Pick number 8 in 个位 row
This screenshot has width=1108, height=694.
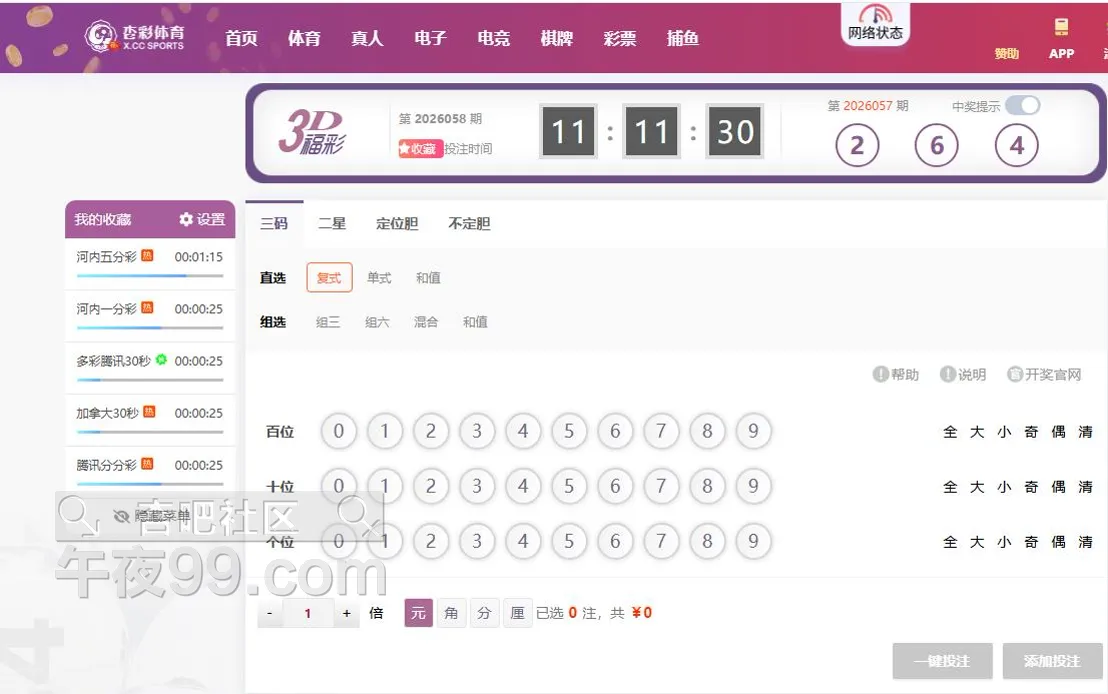707,541
